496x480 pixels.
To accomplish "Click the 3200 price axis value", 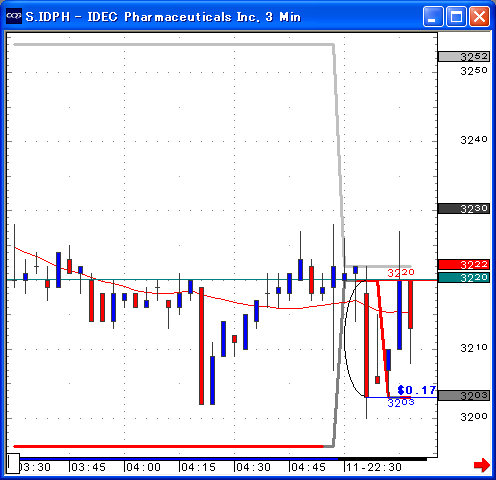I will coord(474,417).
